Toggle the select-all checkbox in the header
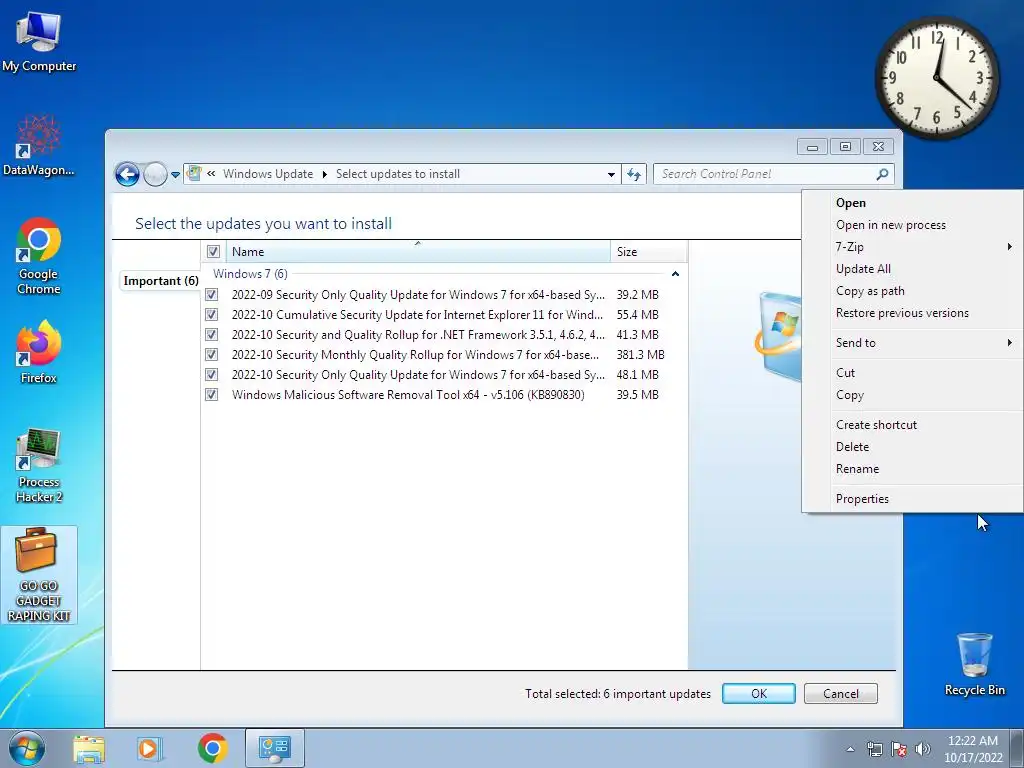 coord(213,251)
